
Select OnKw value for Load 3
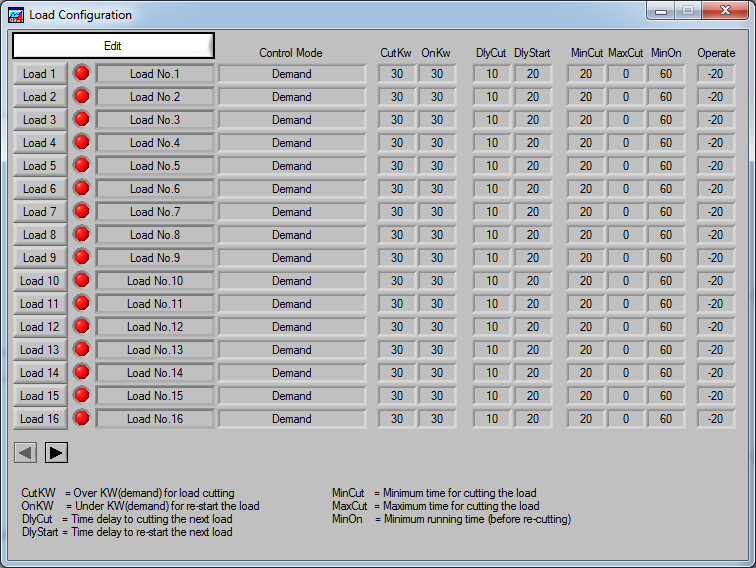[437, 120]
